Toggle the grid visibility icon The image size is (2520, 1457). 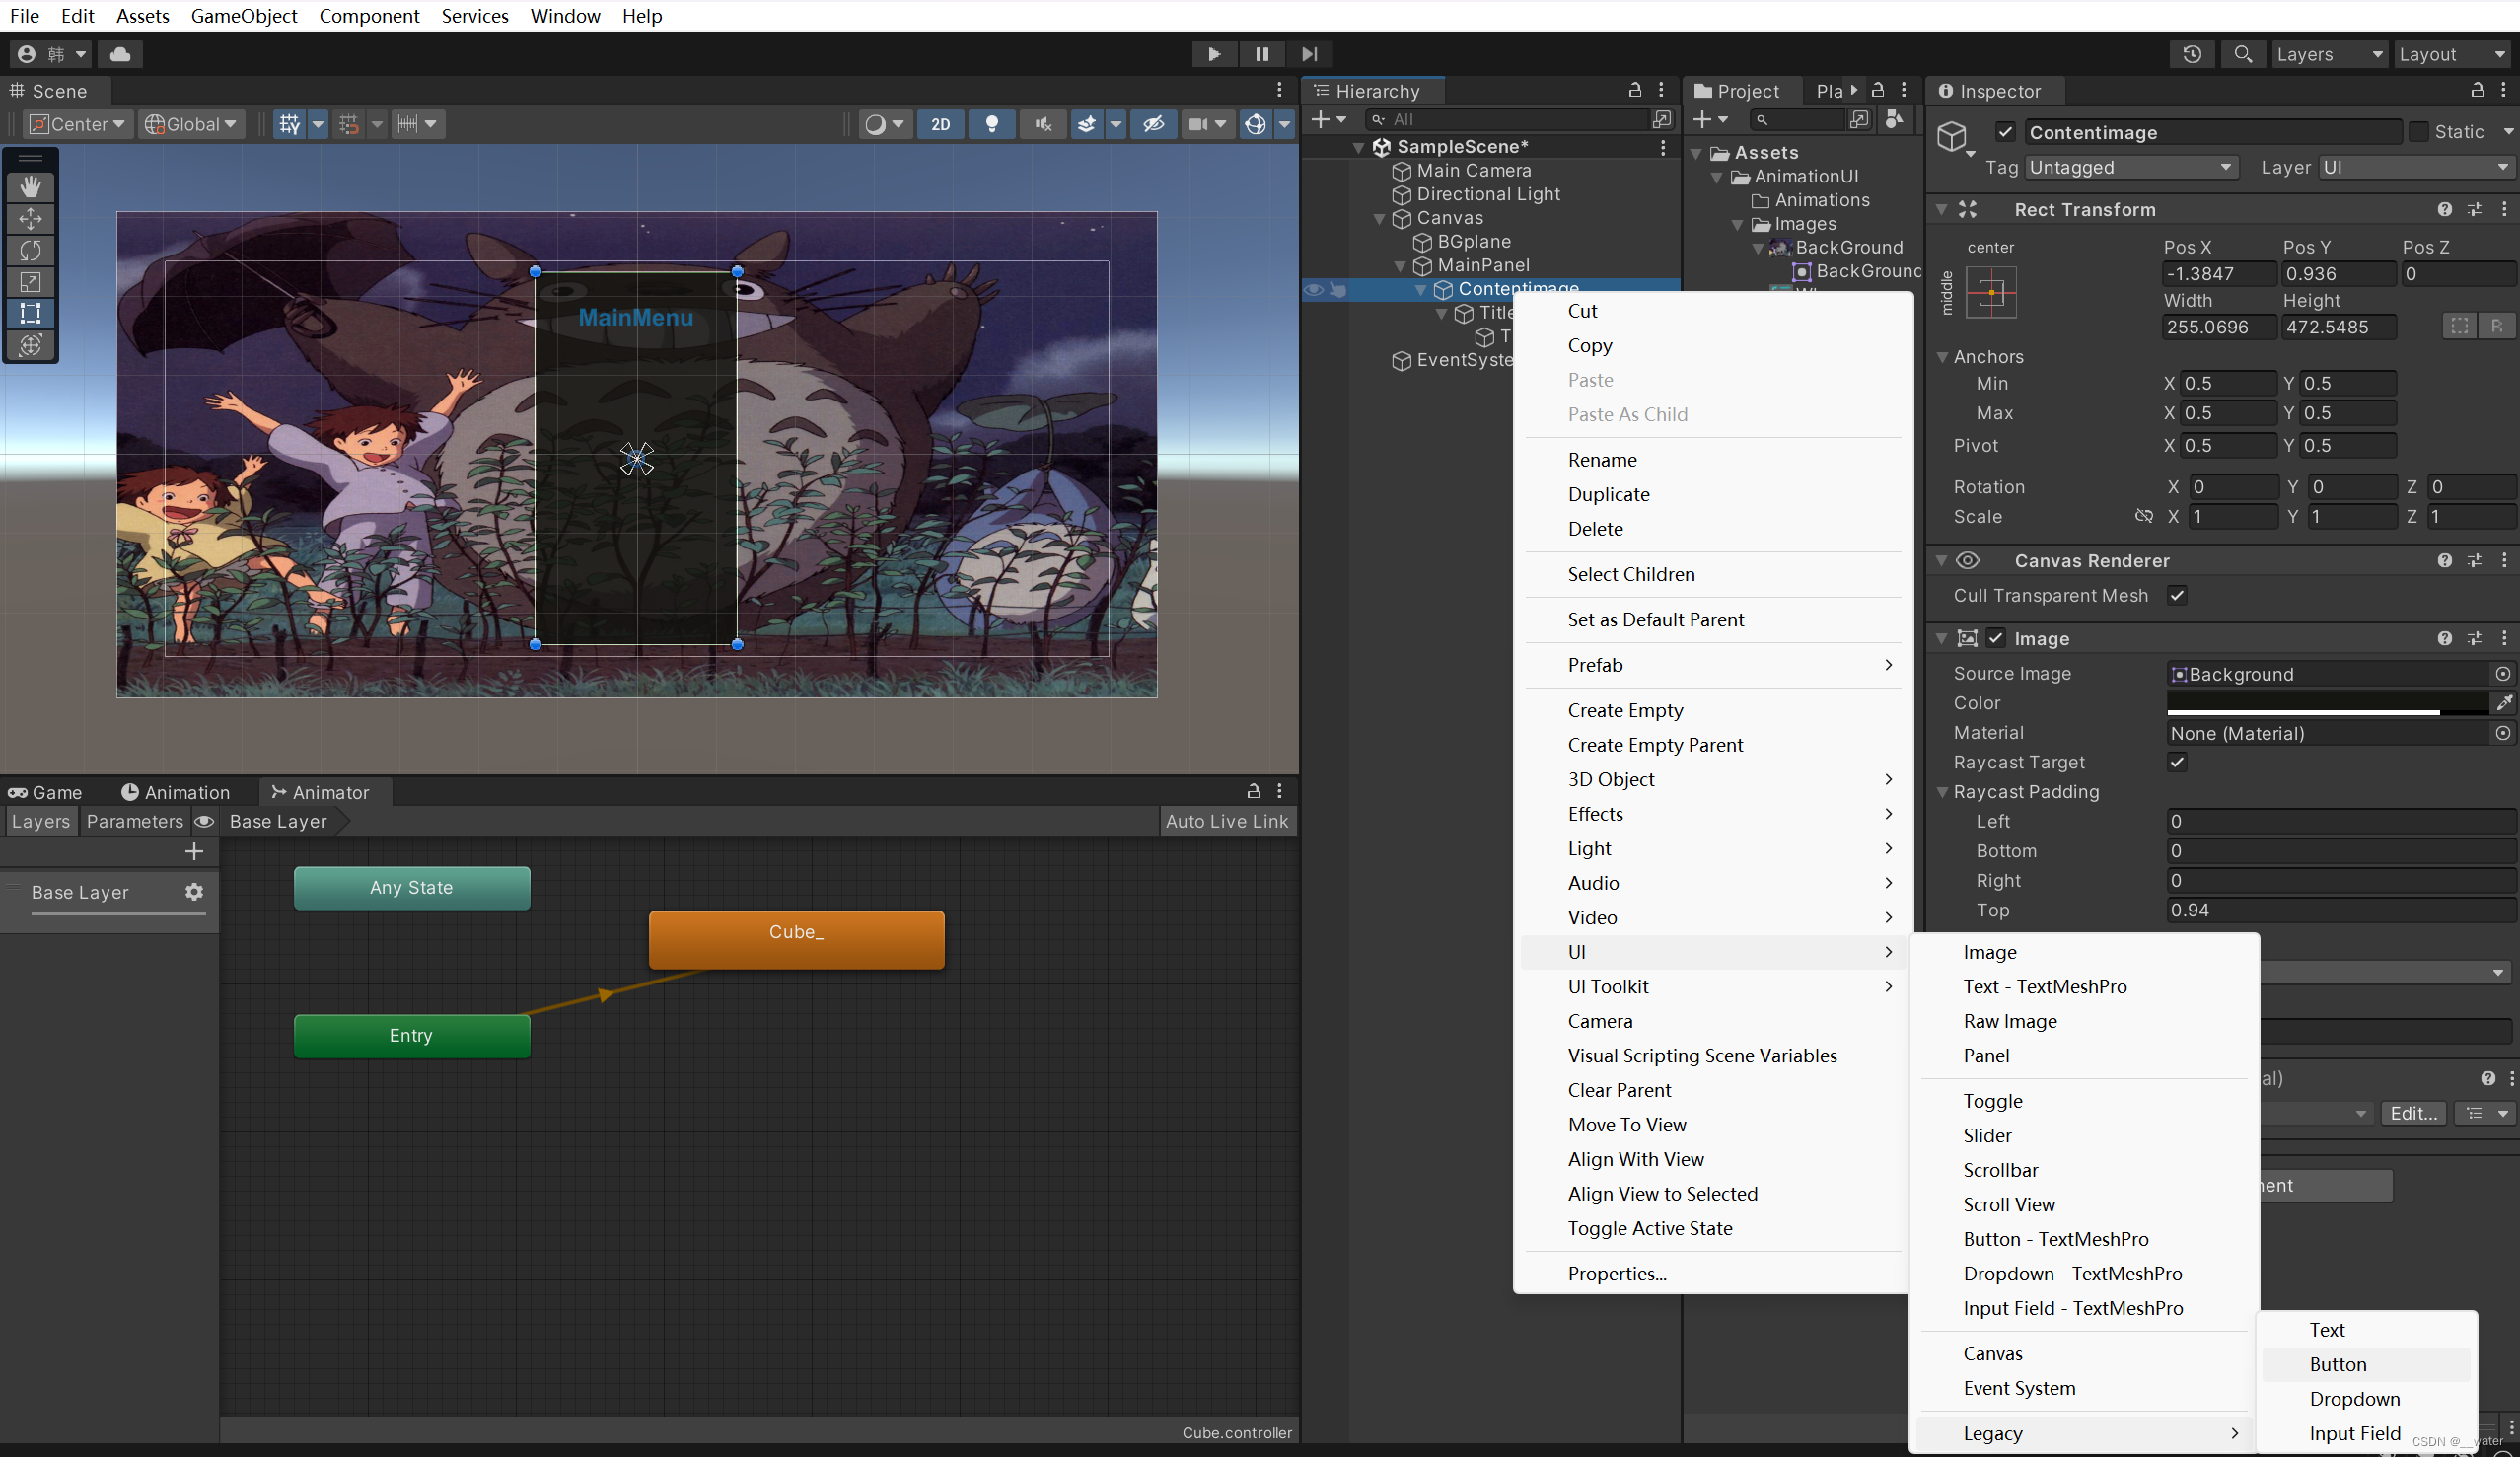click(290, 124)
